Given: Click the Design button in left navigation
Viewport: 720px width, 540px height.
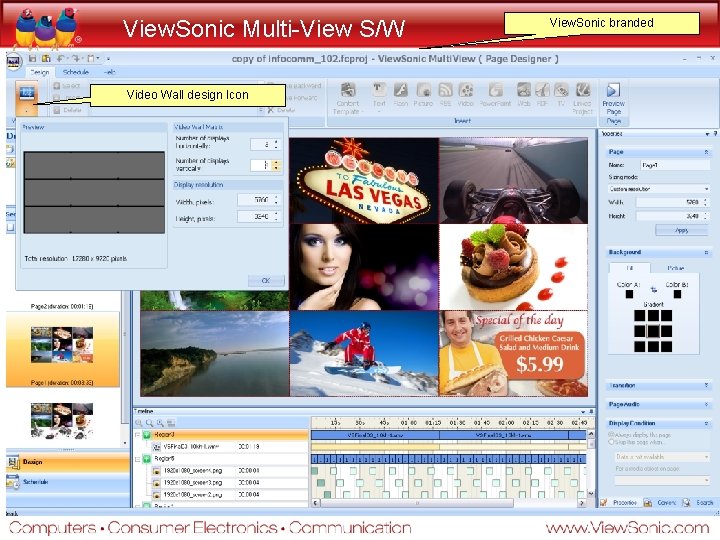Looking at the screenshot, I should point(68,463).
